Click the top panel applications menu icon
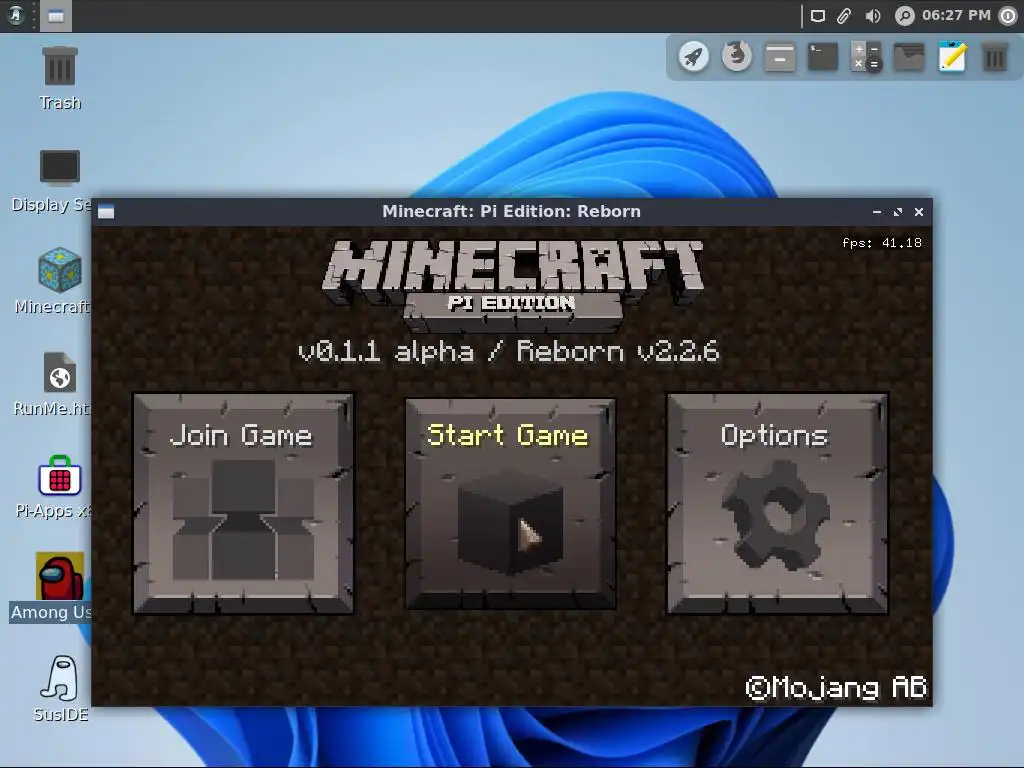 point(16,15)
